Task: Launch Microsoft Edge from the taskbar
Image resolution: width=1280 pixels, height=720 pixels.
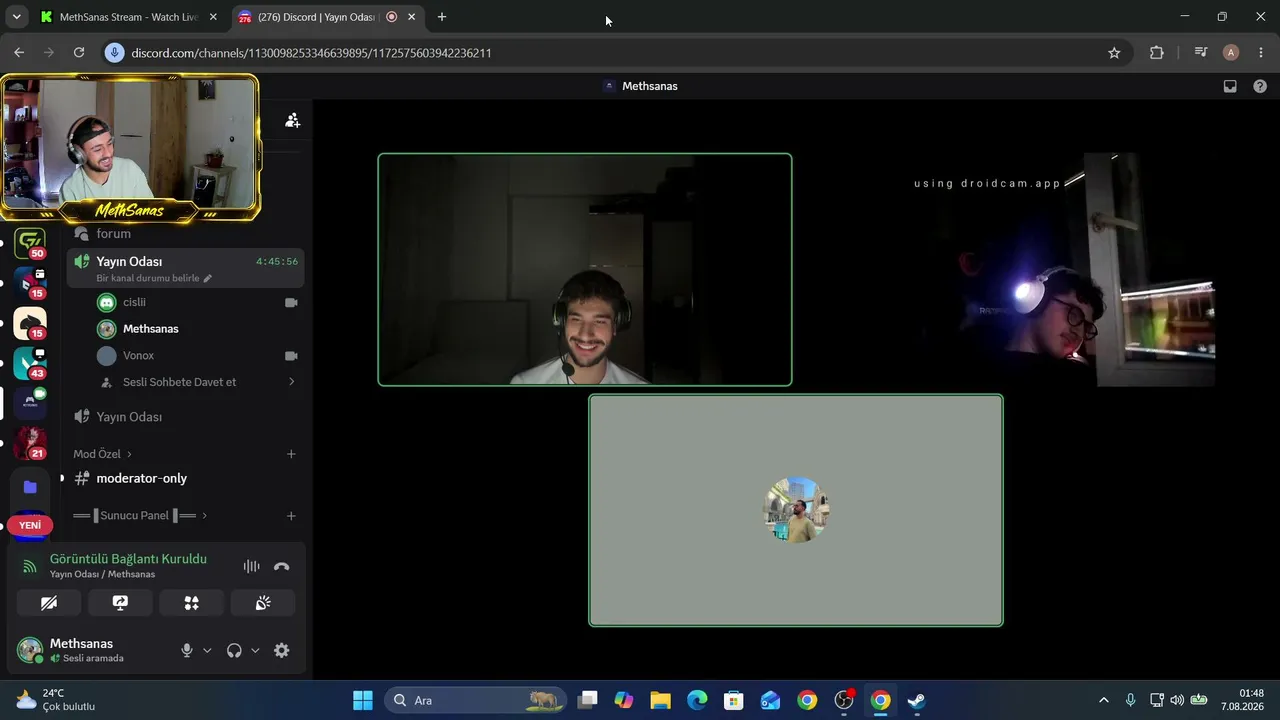Action: tap(697, 700)
